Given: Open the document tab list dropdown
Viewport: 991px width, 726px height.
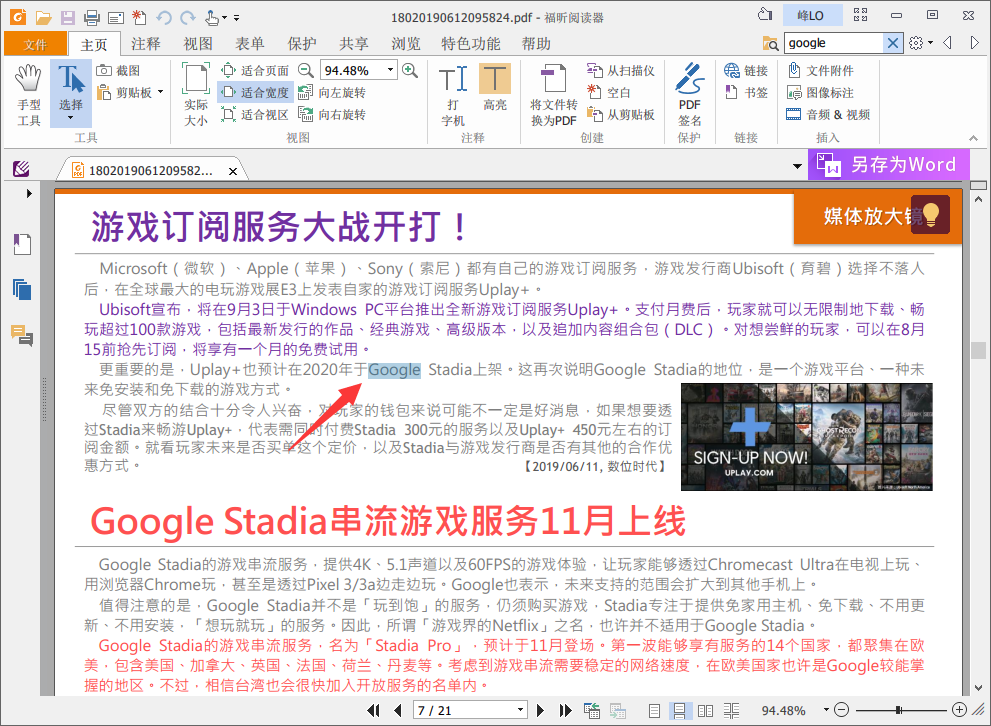Looking at the screenshot, I should click(x=798, y=167).
